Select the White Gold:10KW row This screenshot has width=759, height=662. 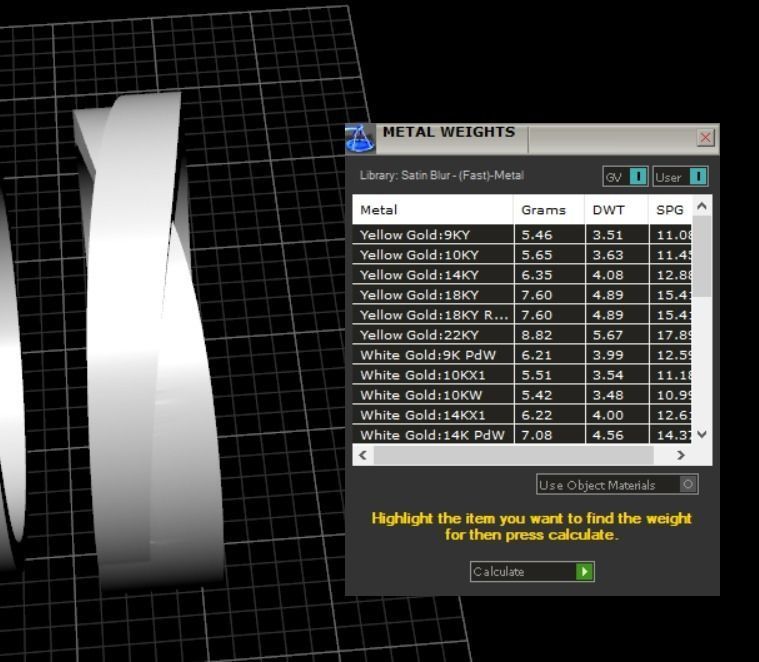coord(522,395)
